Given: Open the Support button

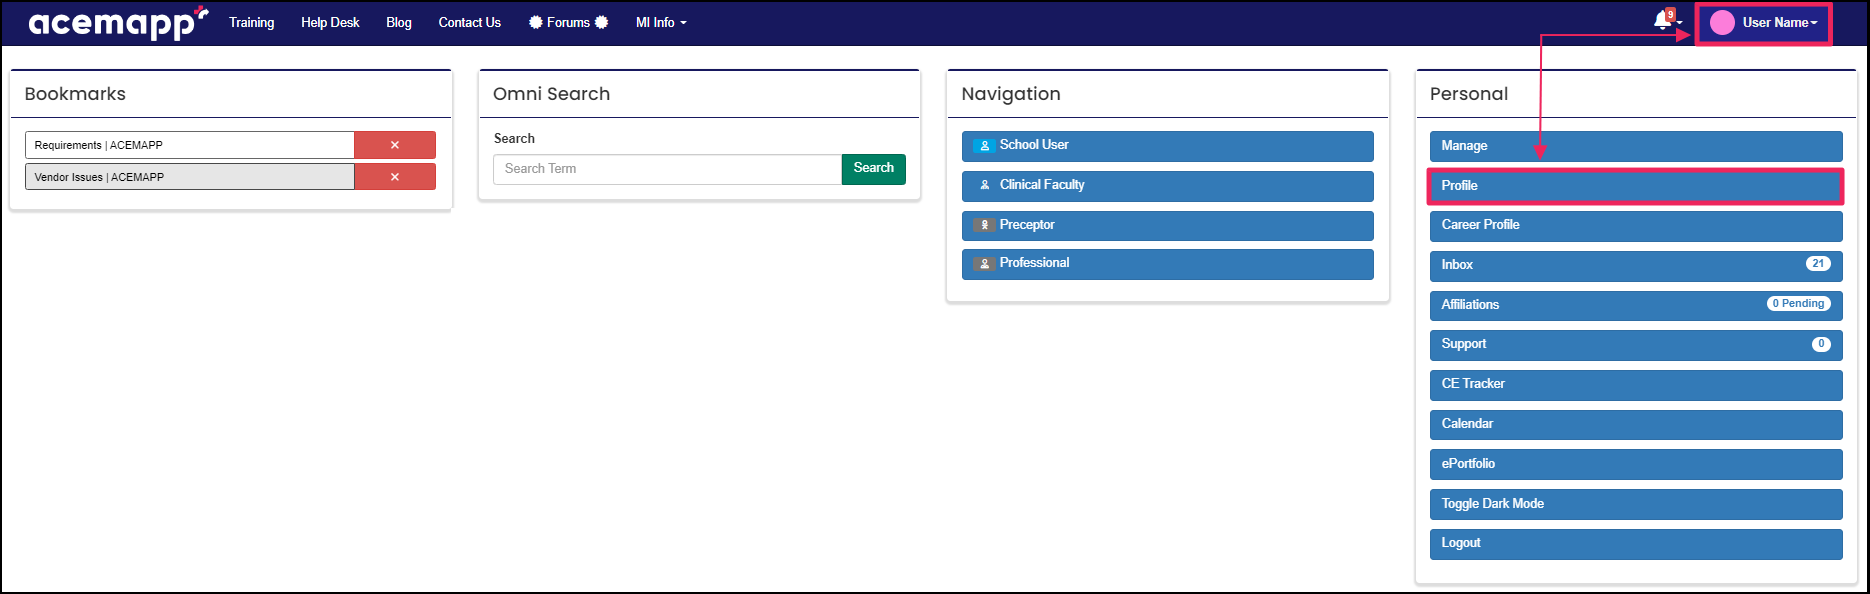Looking at the screenshot, I should pyautogui.click(x=1636, y=345).
